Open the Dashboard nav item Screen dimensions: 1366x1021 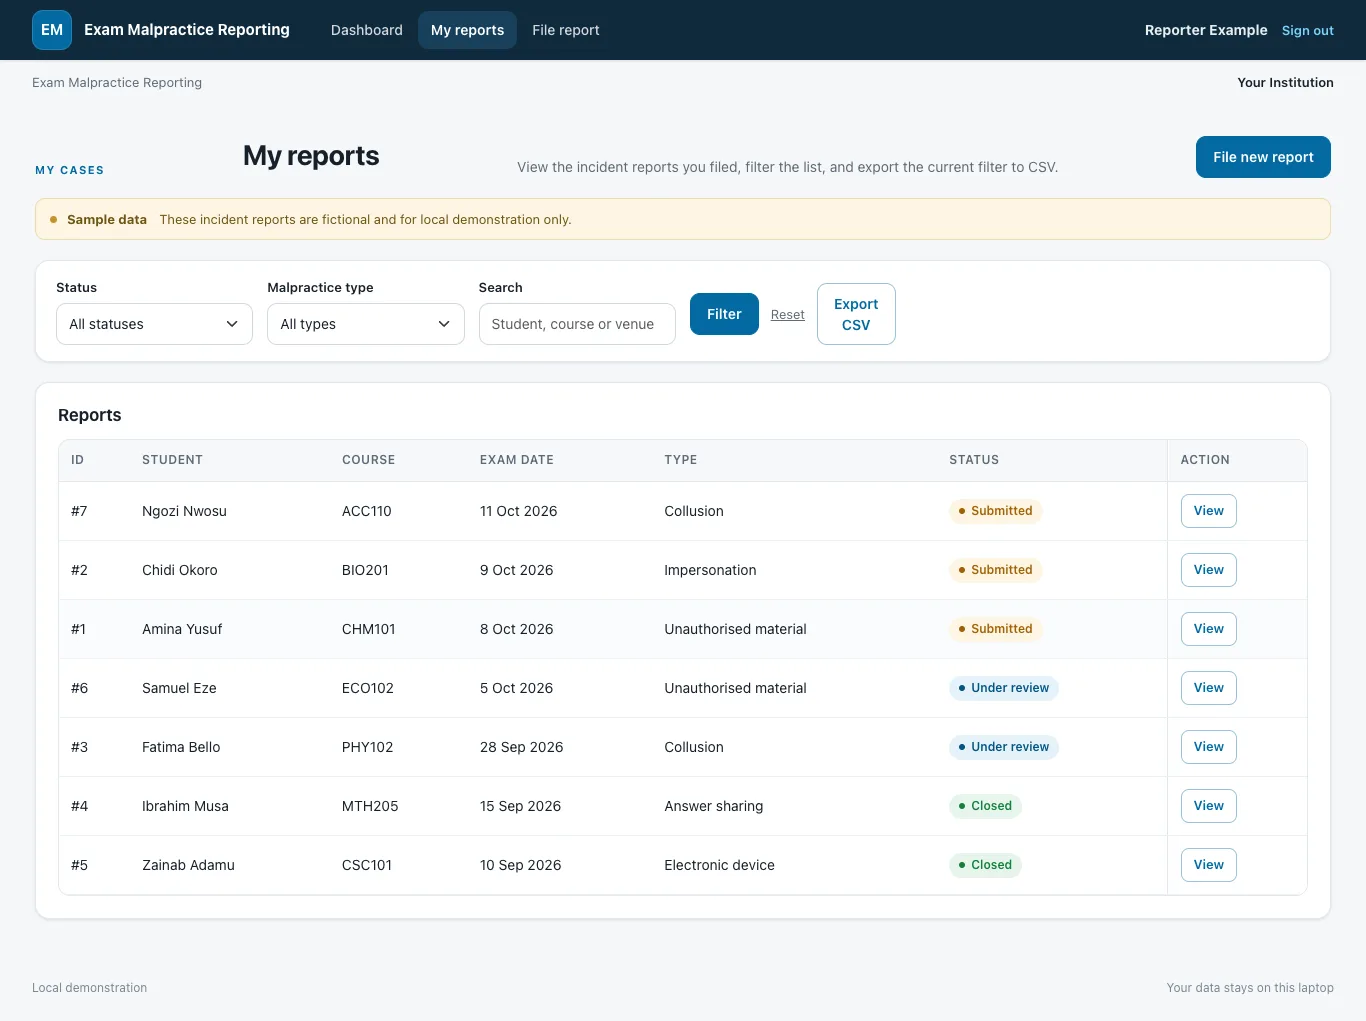(367, 30)
